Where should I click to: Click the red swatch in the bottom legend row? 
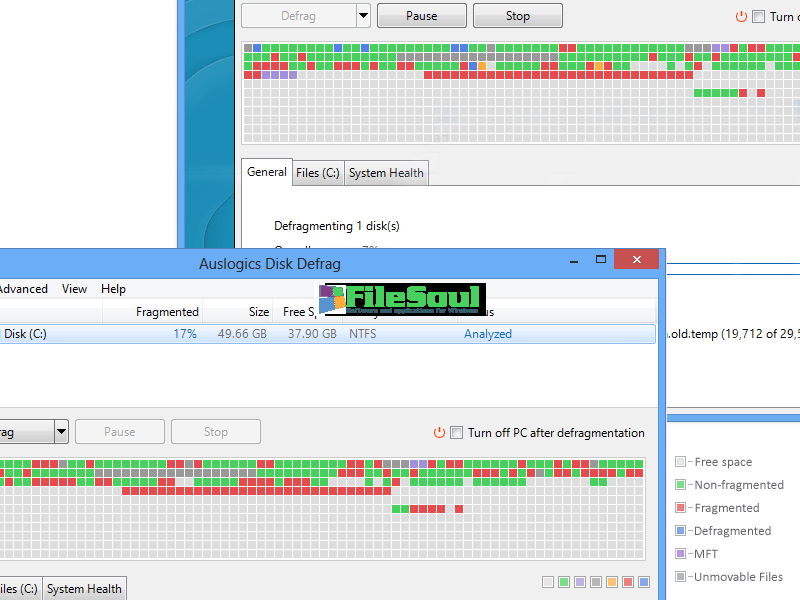(628, 582)
